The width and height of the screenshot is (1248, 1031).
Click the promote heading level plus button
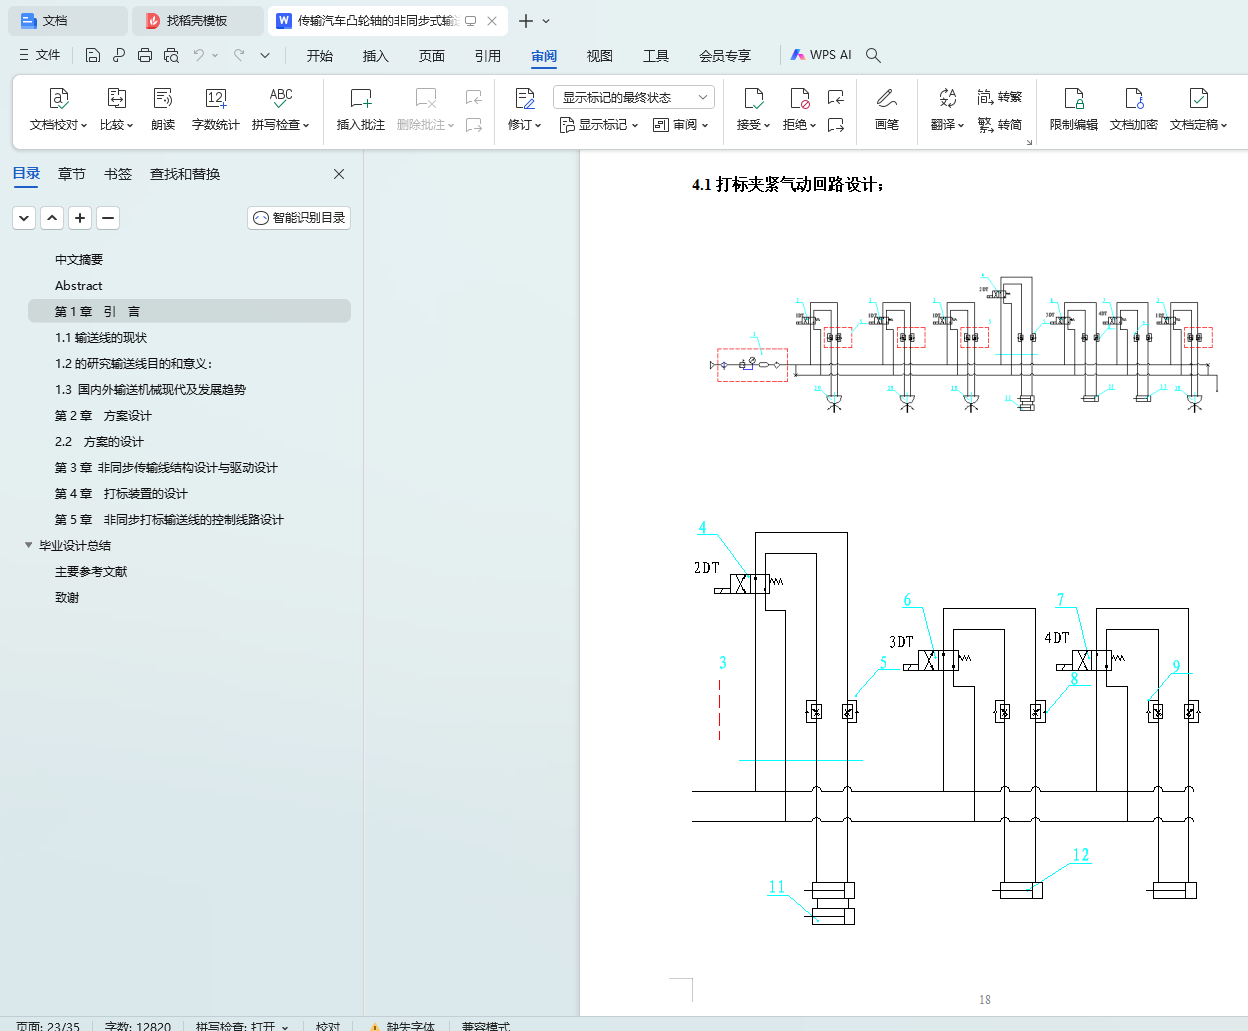click(x=81, y=217)
